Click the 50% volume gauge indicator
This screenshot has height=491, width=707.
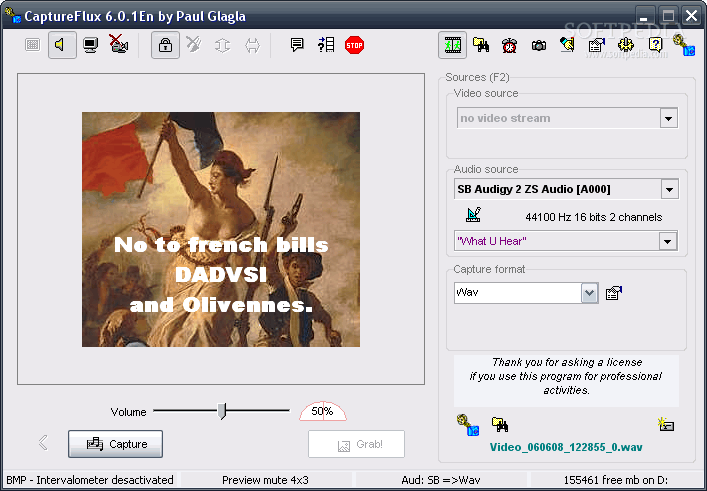(x=323, y=411)
